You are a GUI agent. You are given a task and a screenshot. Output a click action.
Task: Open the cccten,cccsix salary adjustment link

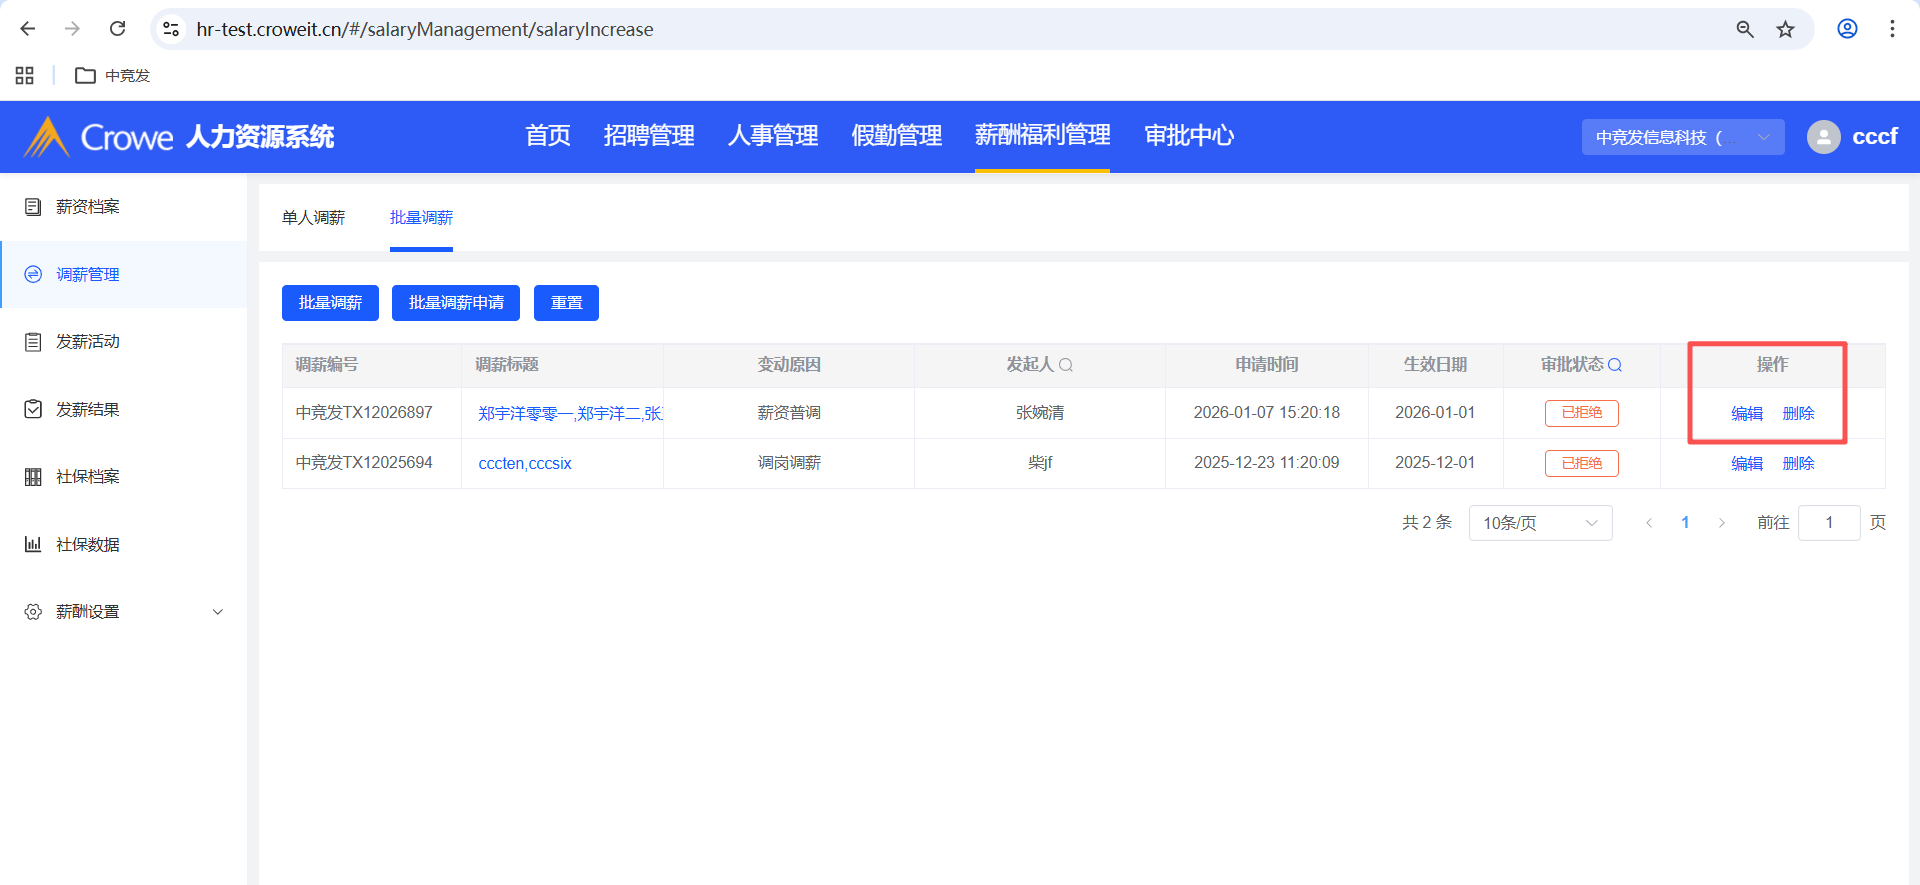pos(525,464)
